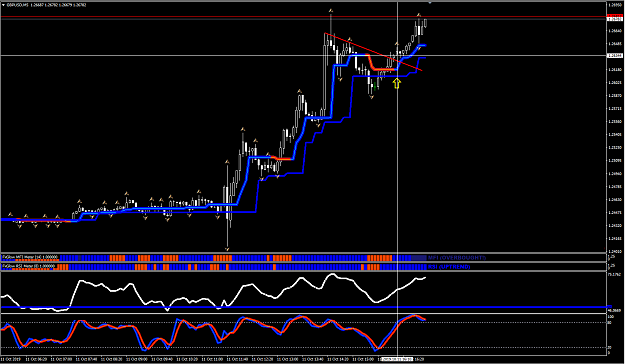Click the 11 Oct 09:00 time axis label
This screenshot has width=625, height=364.
pyautogui.click(x=137, y=359)
